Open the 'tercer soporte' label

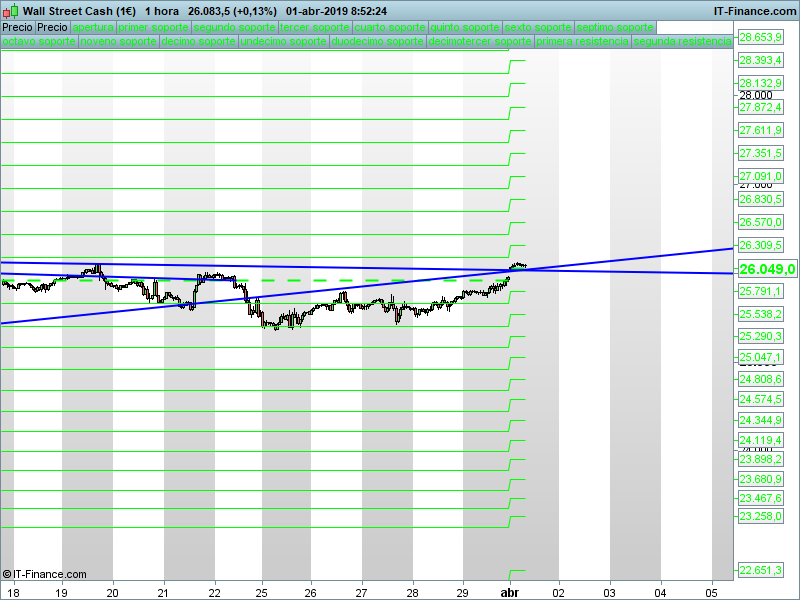tap(314, 27)
